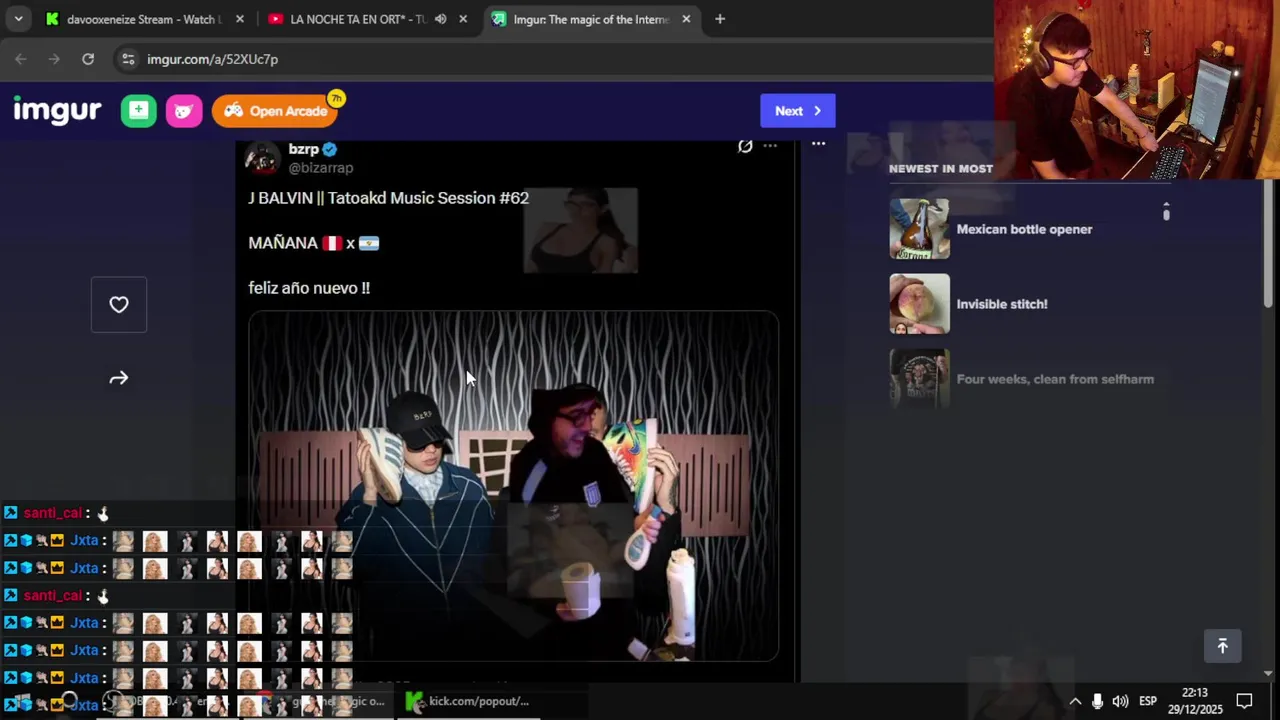
Task: Click the feliz año nuevo !! text
Action: click(309, 288)
